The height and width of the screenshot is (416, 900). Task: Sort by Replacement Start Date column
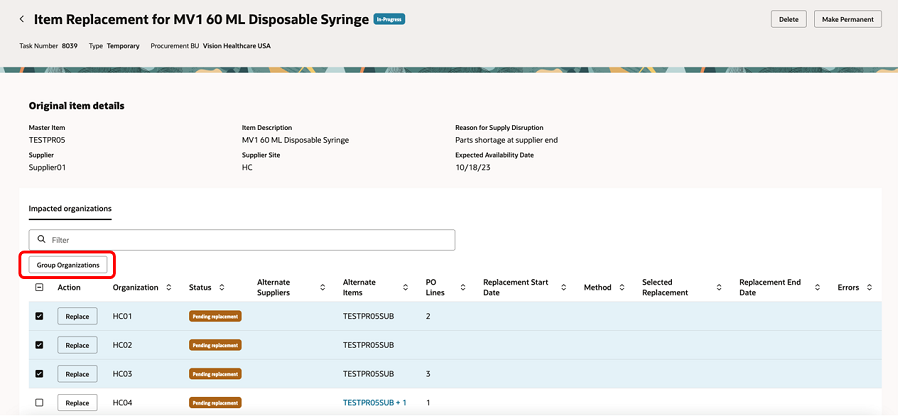click(564, 288)
